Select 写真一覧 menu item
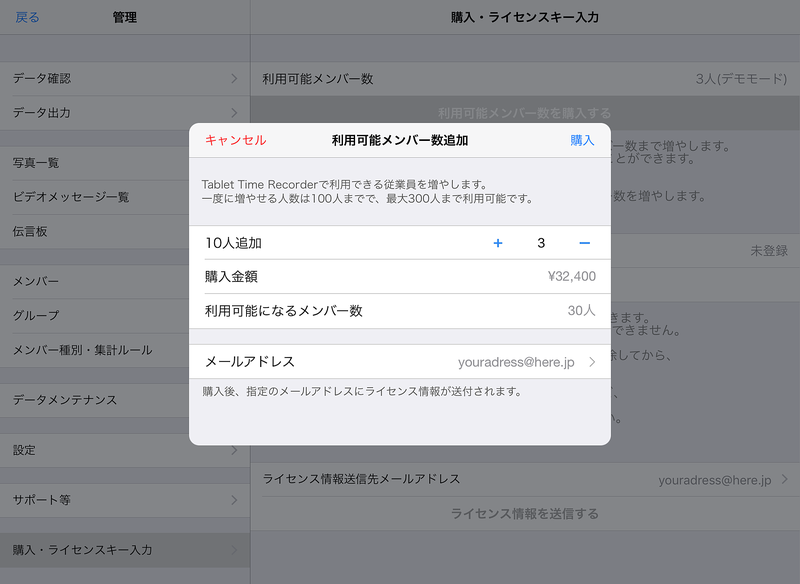Screen dimensions: 800x584 point(36,162)
